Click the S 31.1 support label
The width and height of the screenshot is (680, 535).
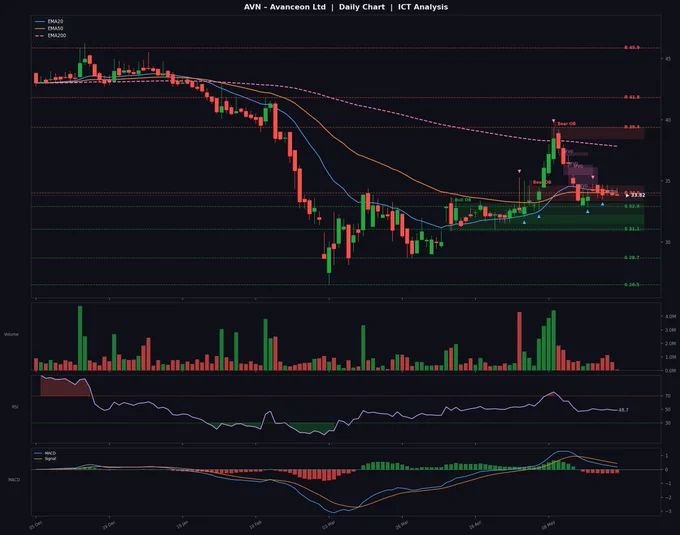[x=632, y=229]
